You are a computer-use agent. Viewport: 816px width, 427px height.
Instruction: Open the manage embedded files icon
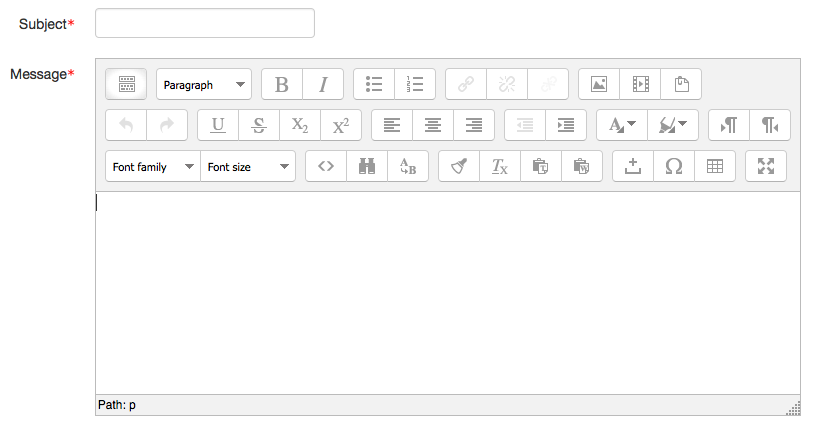tap(681, 84)
